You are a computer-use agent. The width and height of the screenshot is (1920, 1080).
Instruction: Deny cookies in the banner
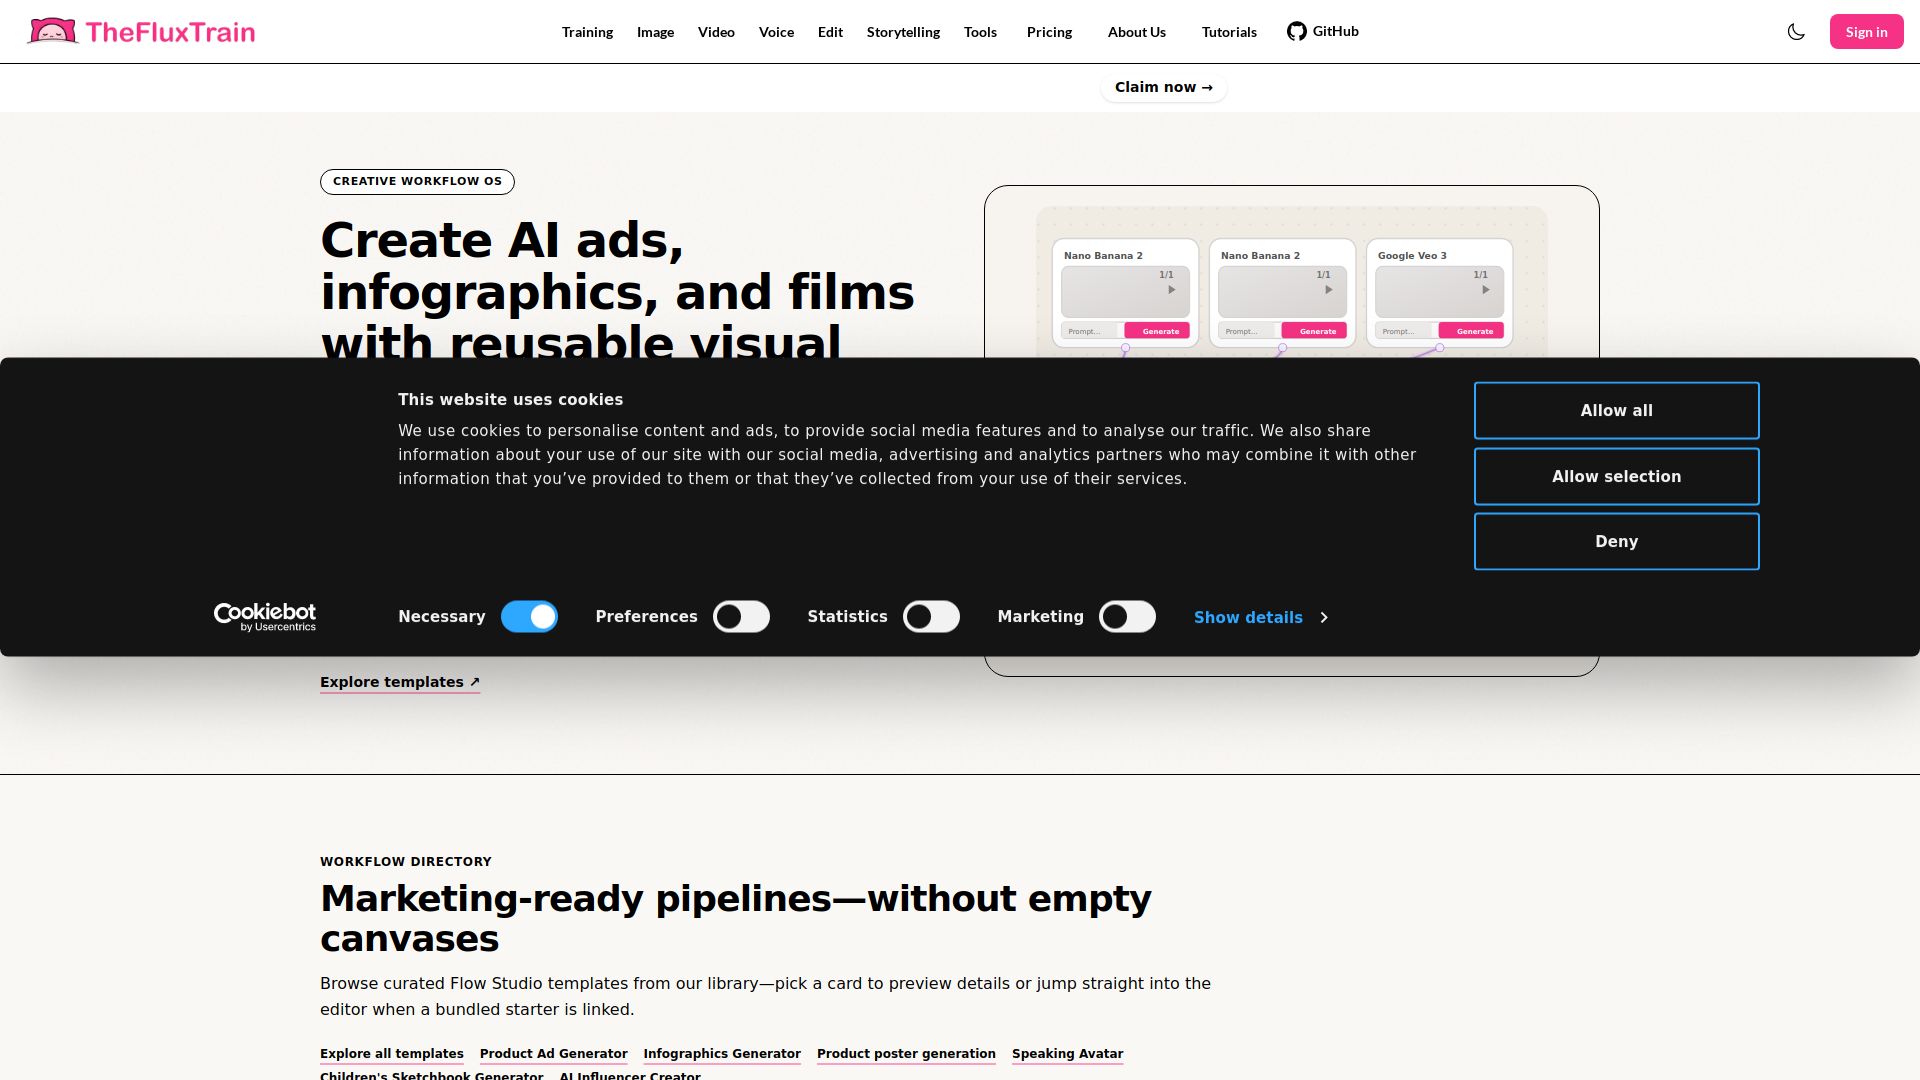pos(1616,542)
